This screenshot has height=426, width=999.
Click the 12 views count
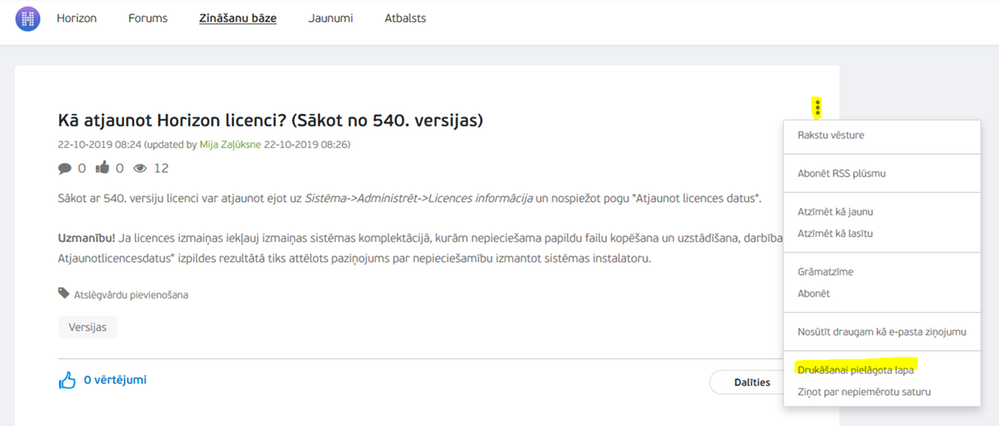[x=161, y=168]
